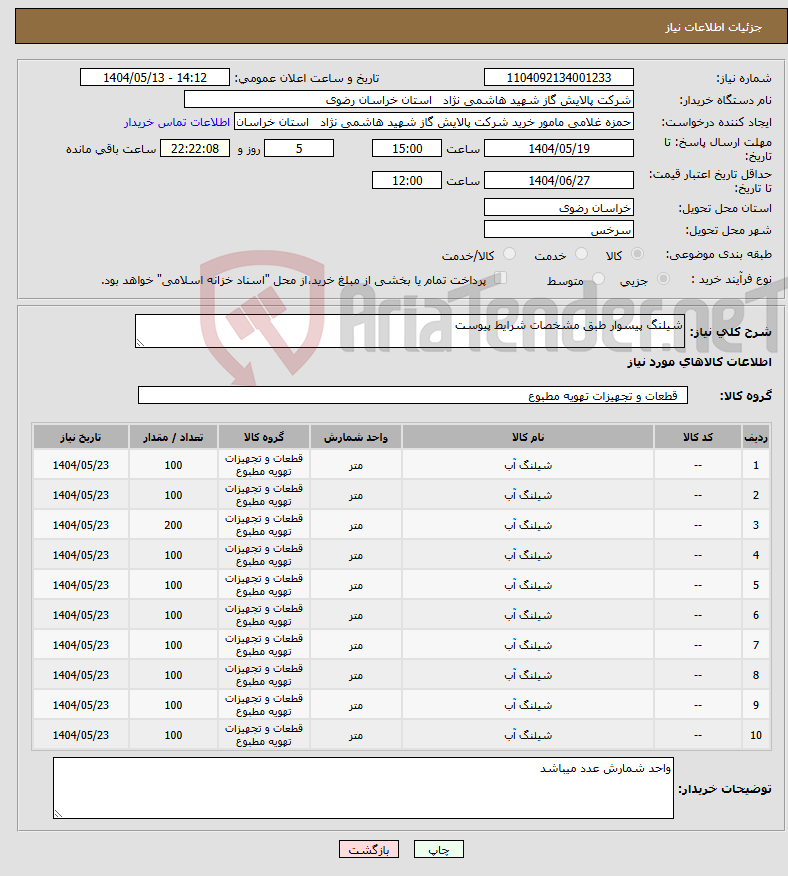The image size is (788, 876).
Task: Click the buyer notes text area
Action: tap(363, 788)
